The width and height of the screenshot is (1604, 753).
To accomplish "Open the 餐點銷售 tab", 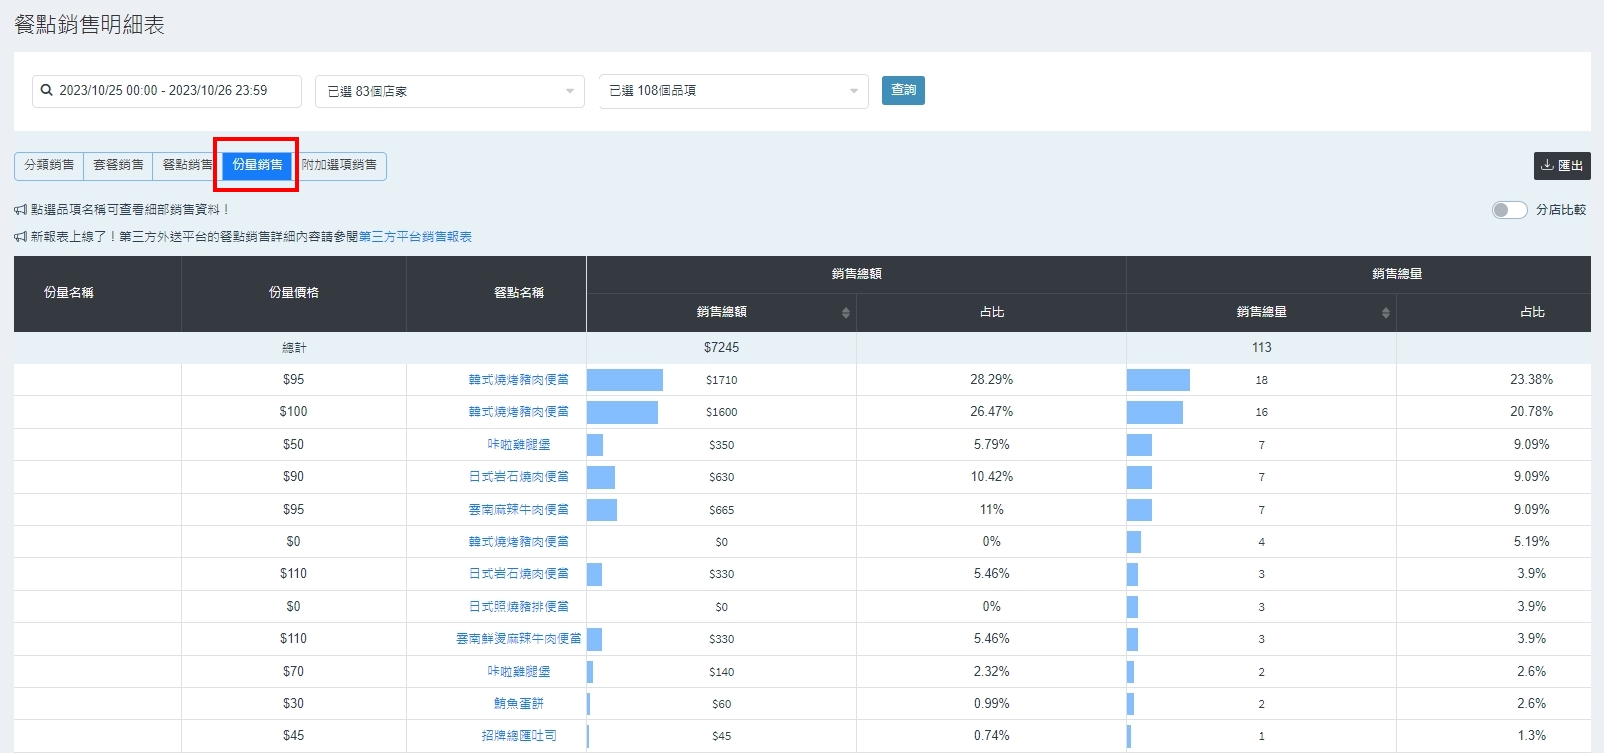I will pos(186,165).
